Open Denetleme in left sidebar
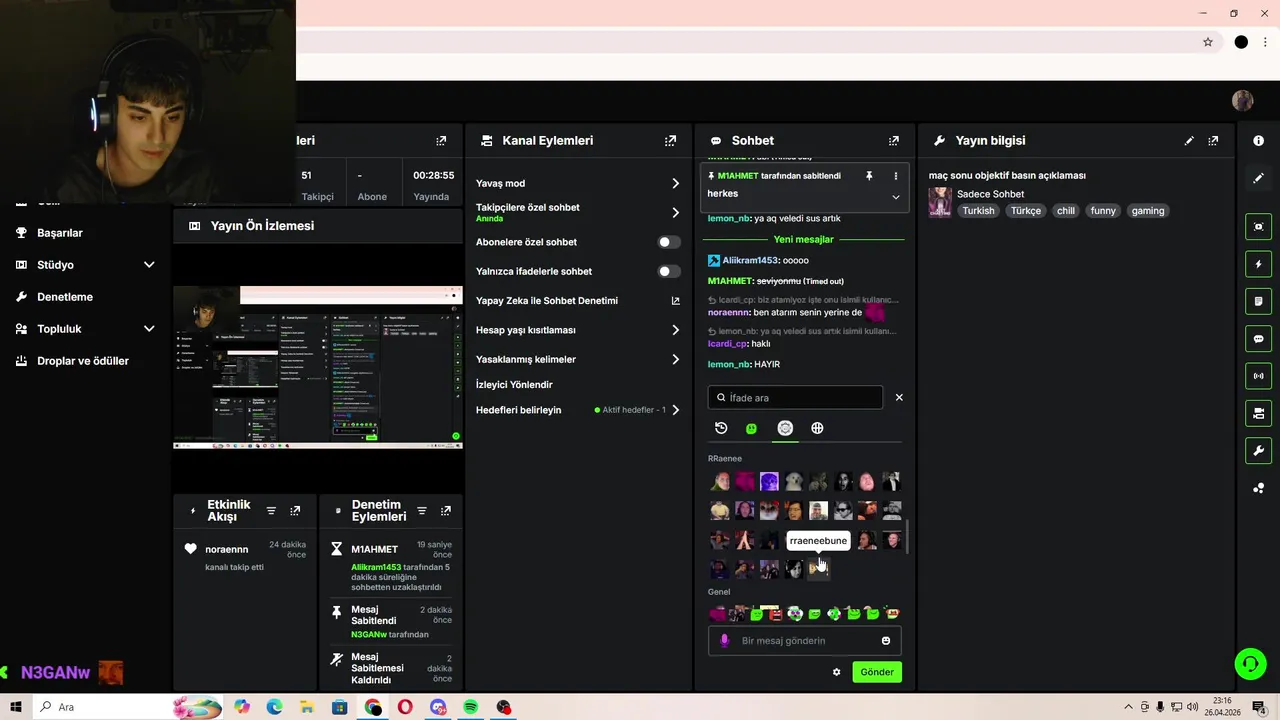 pyautogui.click(x=65, y=297)
